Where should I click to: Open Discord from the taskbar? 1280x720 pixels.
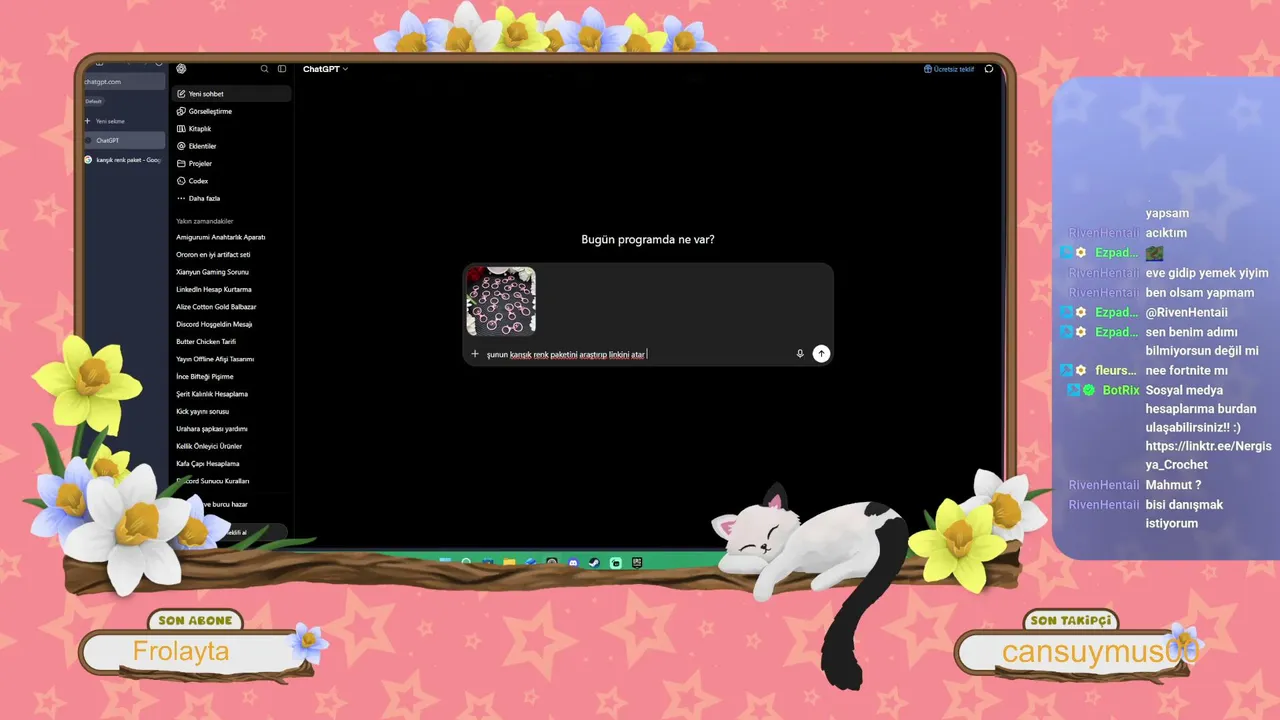coord(573,563)
